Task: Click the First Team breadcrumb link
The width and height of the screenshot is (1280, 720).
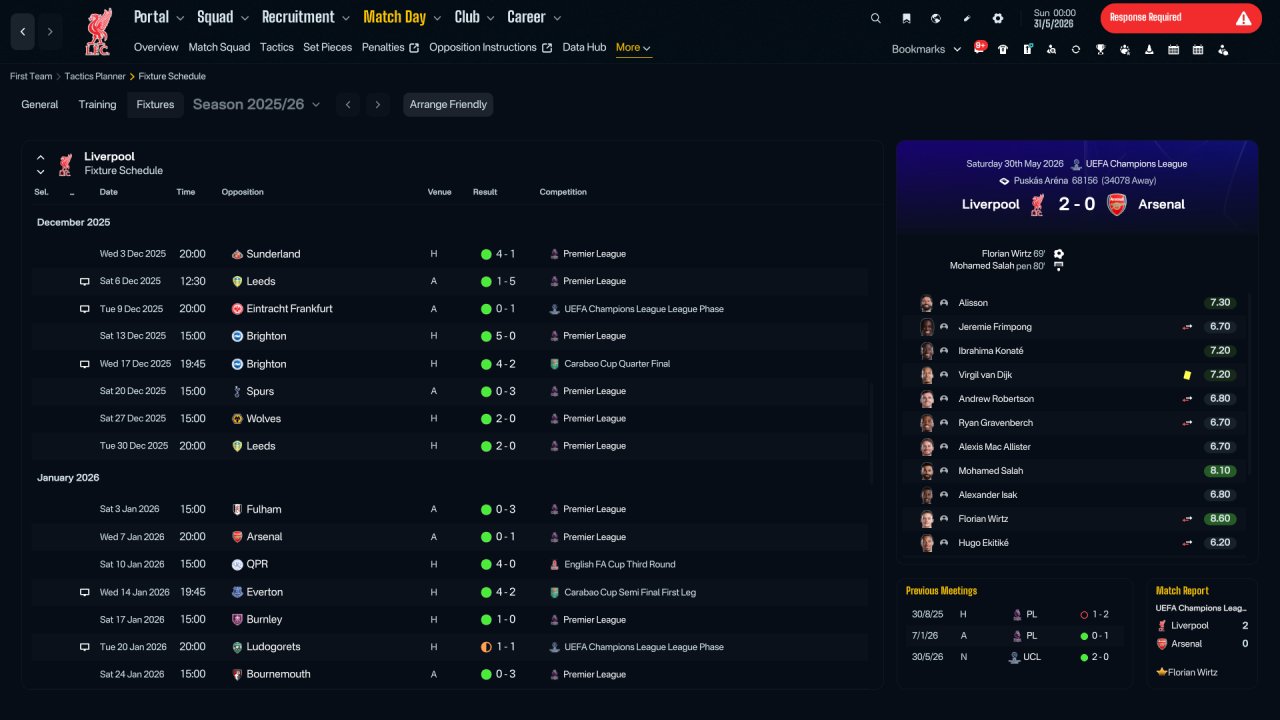Action: [31, 76]
